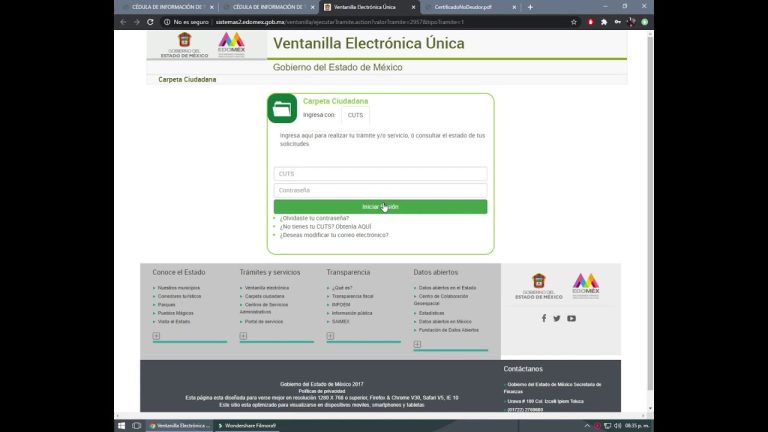Screen dimensions: 768x432
Task: Click the taskbar clock
Action: pos(637,426)
